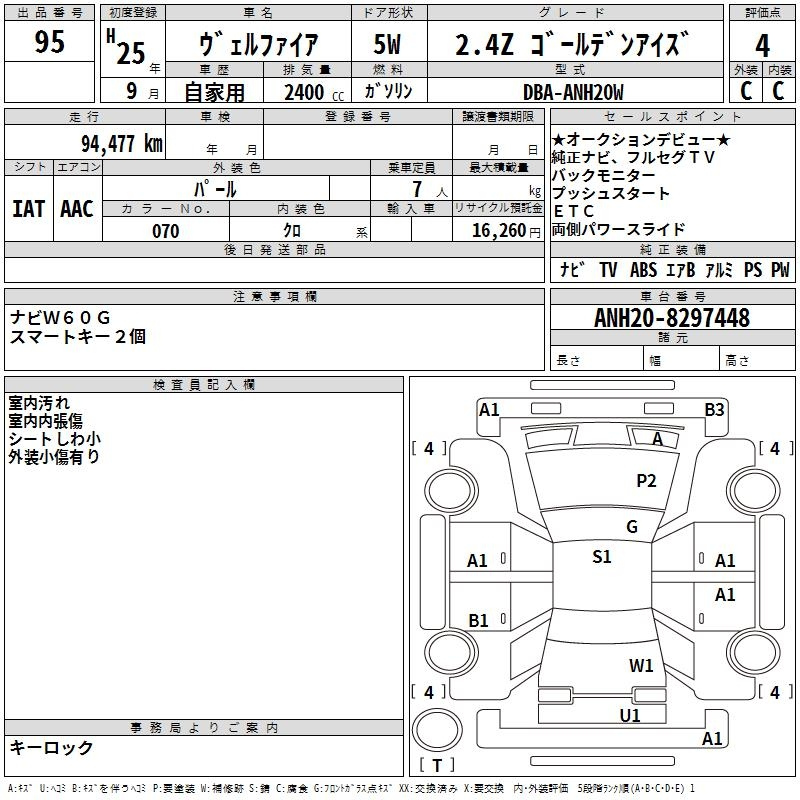Click the AAC air conditioner cell
Image resolution: width=800 pixels, height=800 pixels.
[77, 208]
